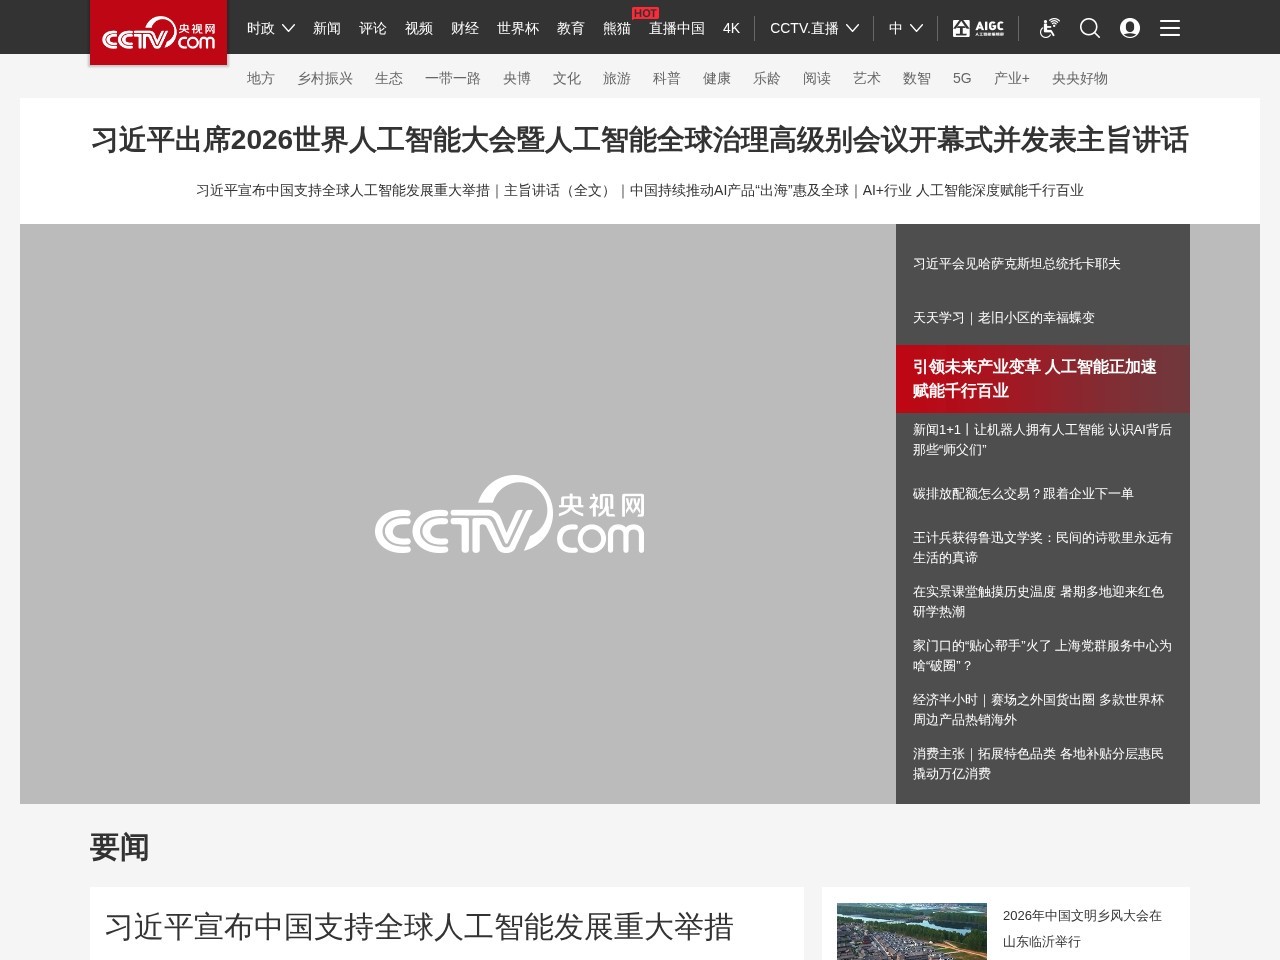
Task: Open 天天学习｜老旧小区的幸福蝶变
Action: pos(1003,318)
